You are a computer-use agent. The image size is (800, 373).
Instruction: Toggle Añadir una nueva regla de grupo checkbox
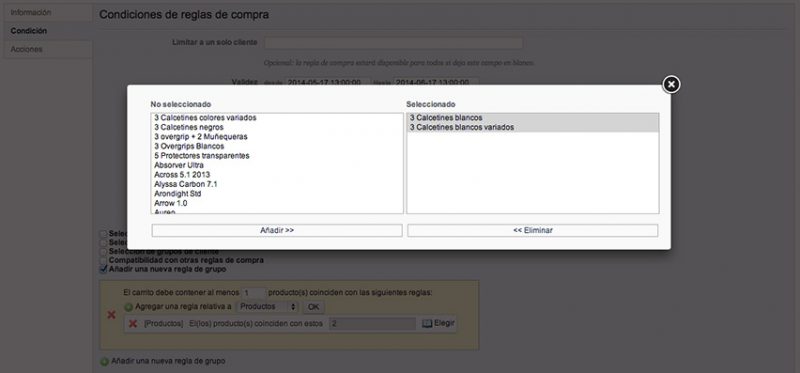click(x=104, y=269)
